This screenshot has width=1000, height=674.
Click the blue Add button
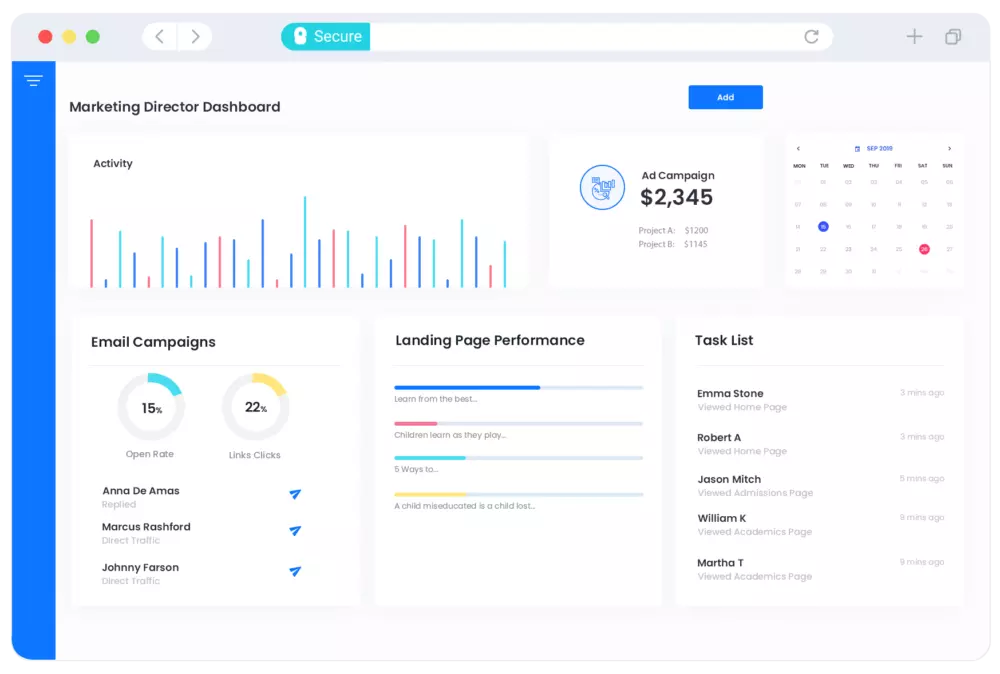[725, 97]
